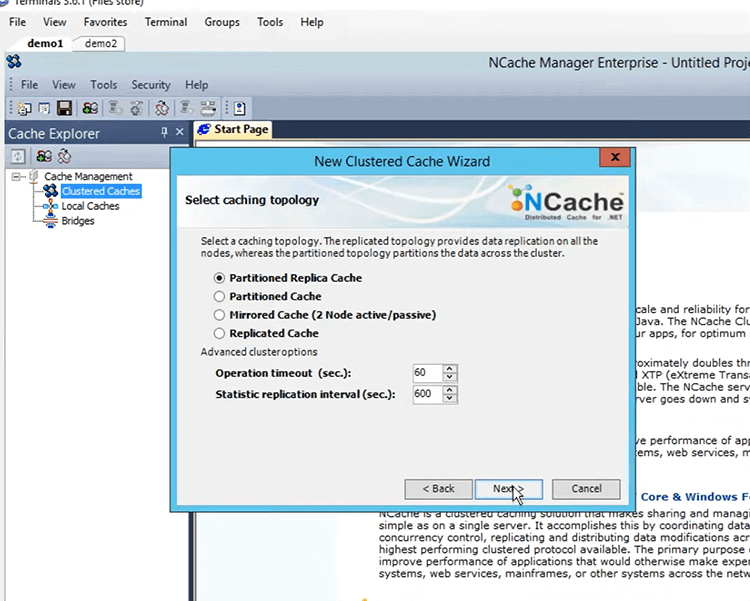Select Partitioned Replica Cache radio button
The height and width of the screenshot is (601, 750).
(219, 278)
